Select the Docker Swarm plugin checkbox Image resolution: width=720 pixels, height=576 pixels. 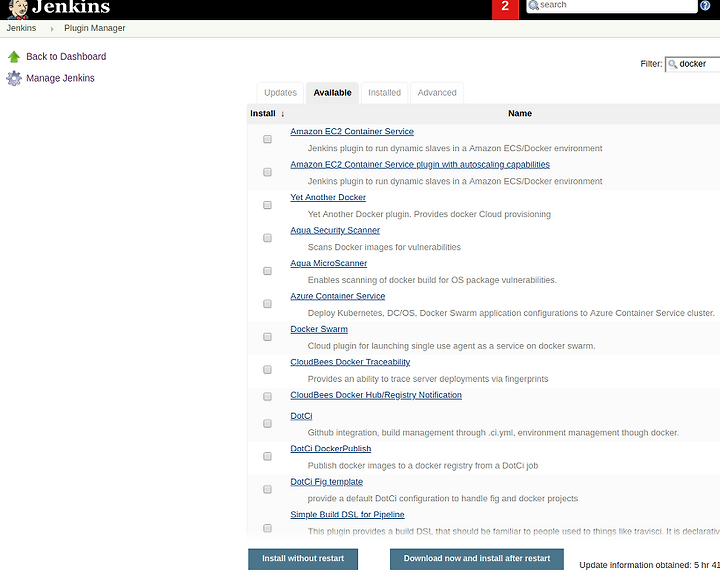pos(267,337)
